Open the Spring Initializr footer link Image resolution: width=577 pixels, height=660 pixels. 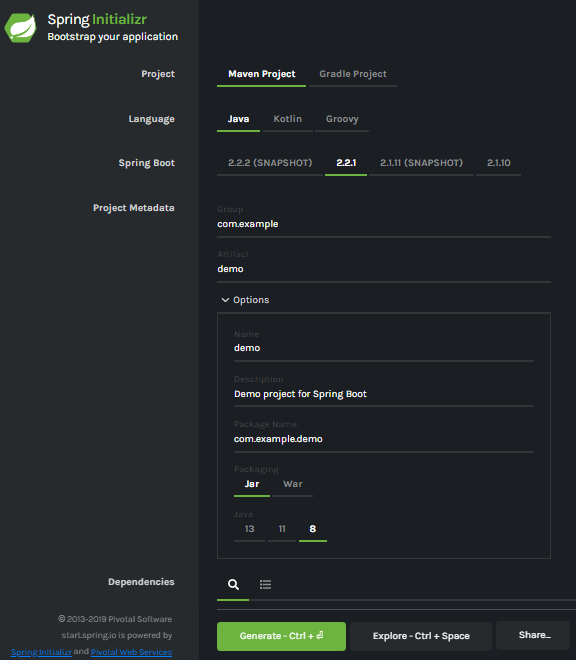coord(41,652)
